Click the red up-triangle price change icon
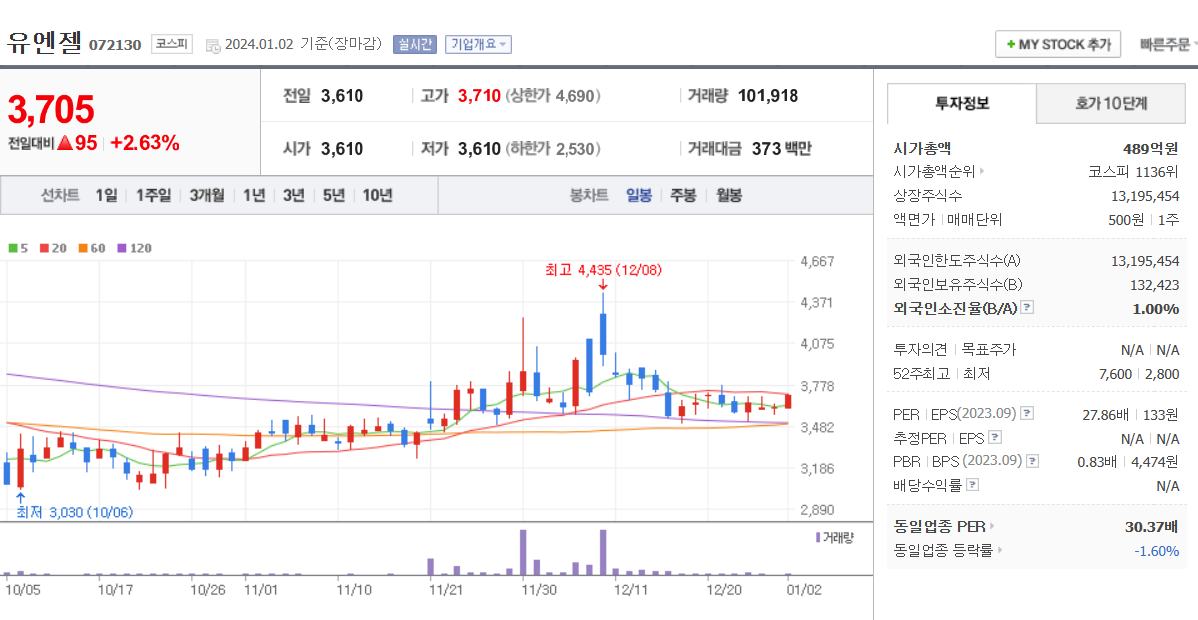1198x620 pixels. [x=64, y=143]
